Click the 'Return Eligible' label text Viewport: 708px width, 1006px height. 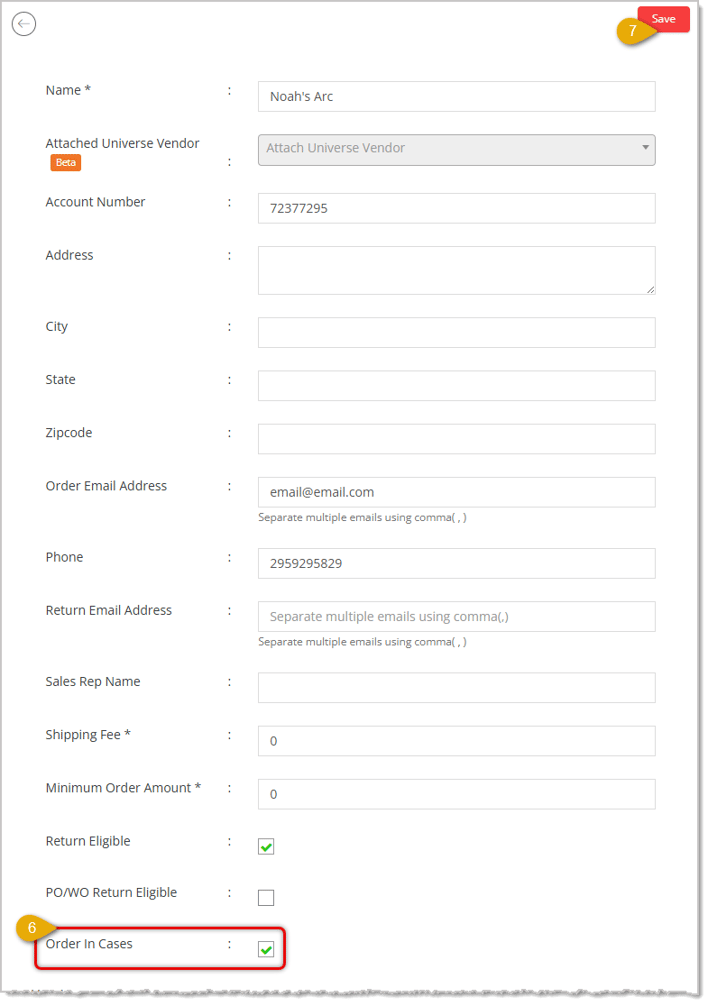pos(88,842)
